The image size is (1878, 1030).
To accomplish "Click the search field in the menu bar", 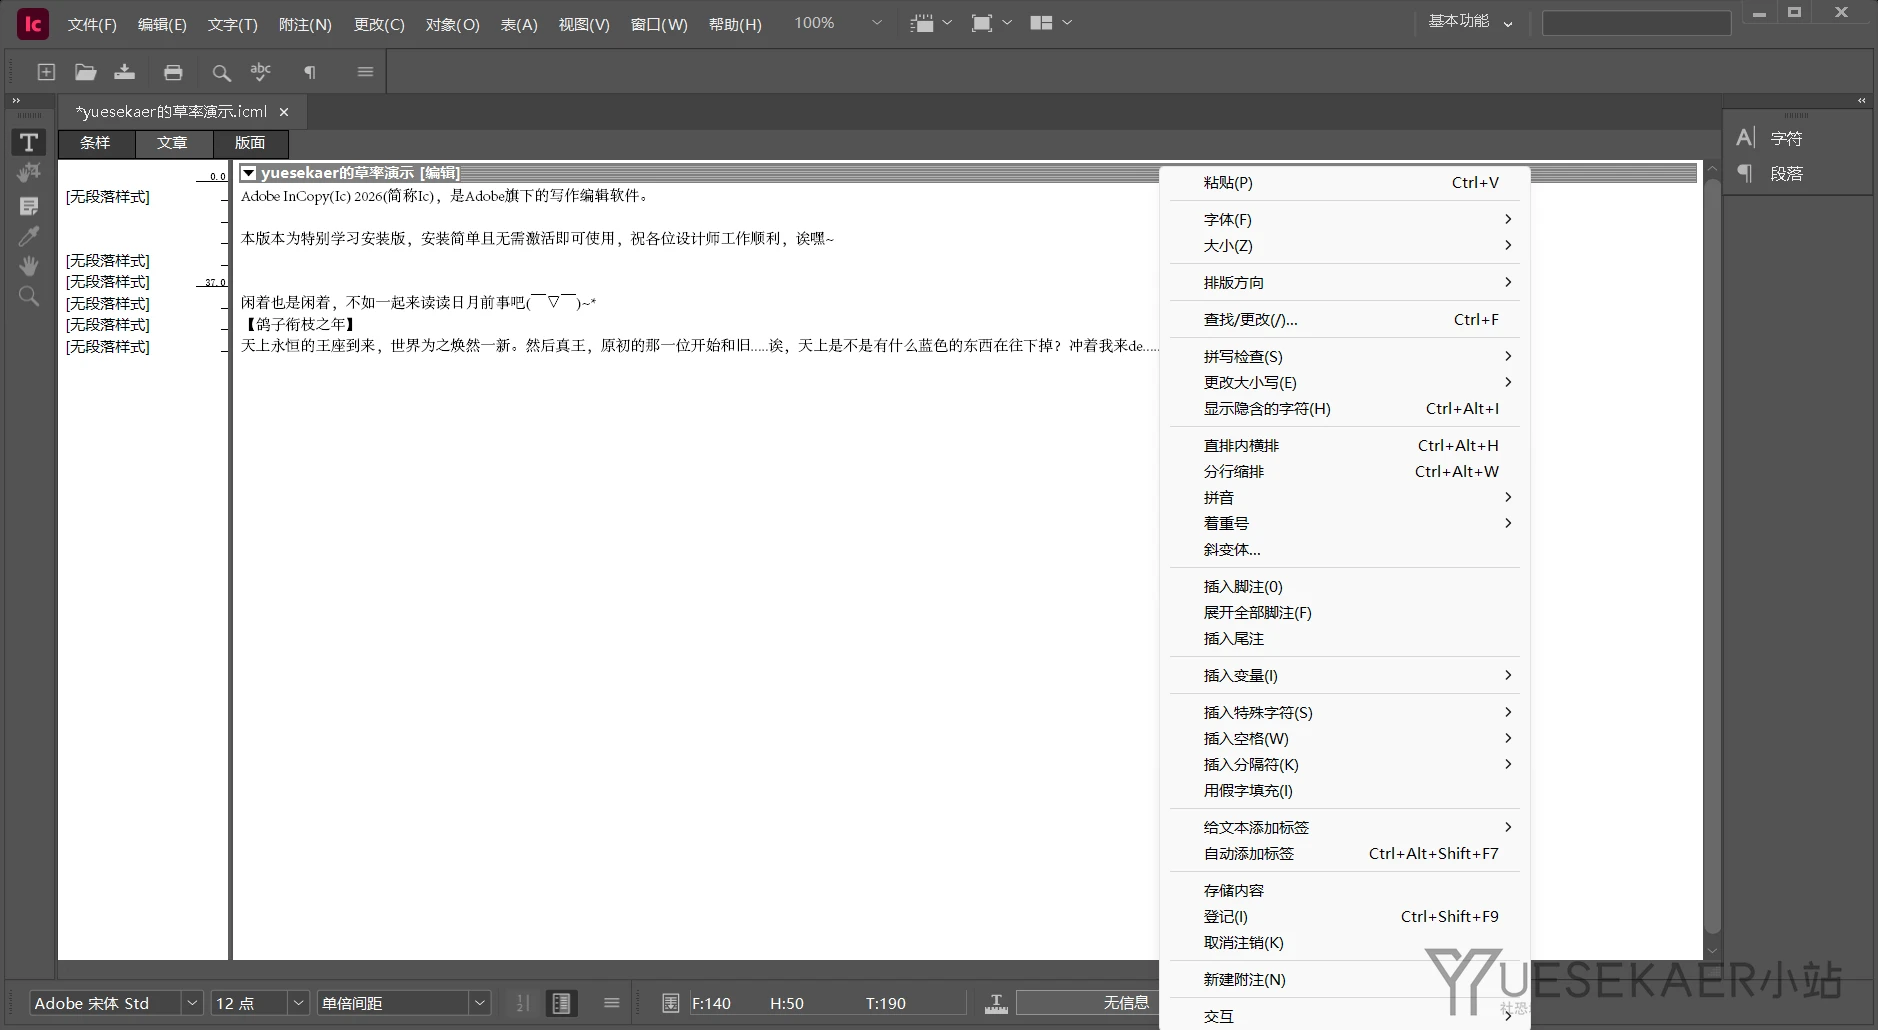I will [x=1636, y=23].
